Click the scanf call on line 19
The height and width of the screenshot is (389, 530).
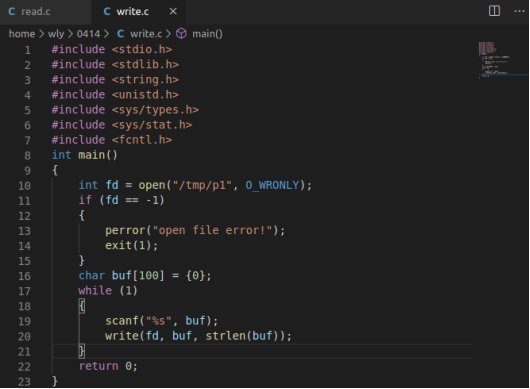point(162,321)
